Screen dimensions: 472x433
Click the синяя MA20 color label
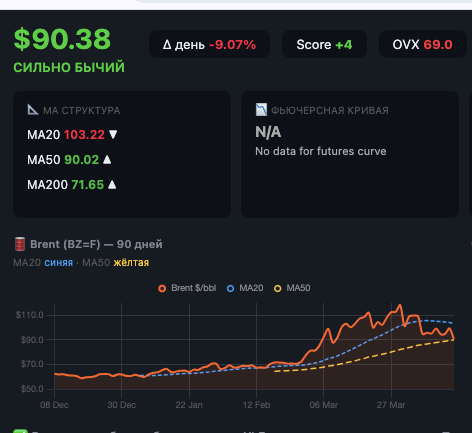[59, 263]
